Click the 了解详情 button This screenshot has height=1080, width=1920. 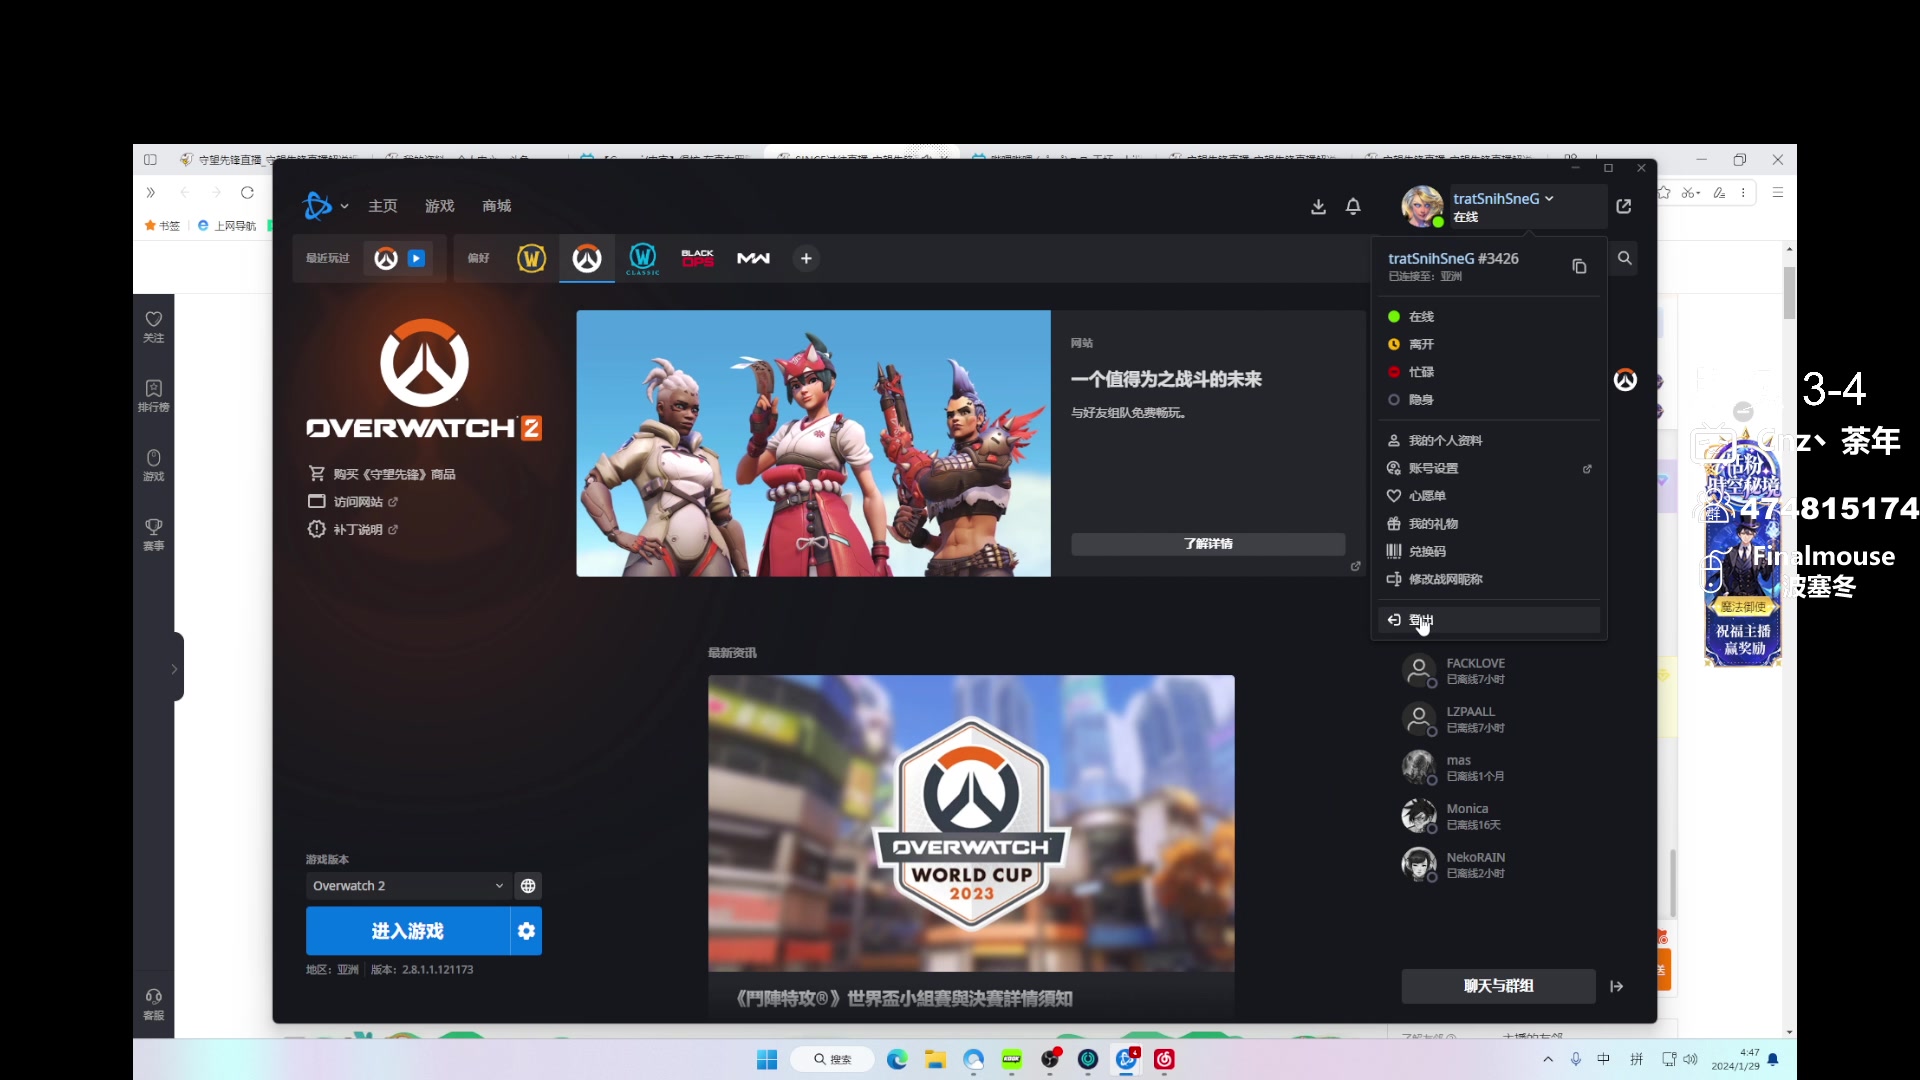coord(1207,544)
